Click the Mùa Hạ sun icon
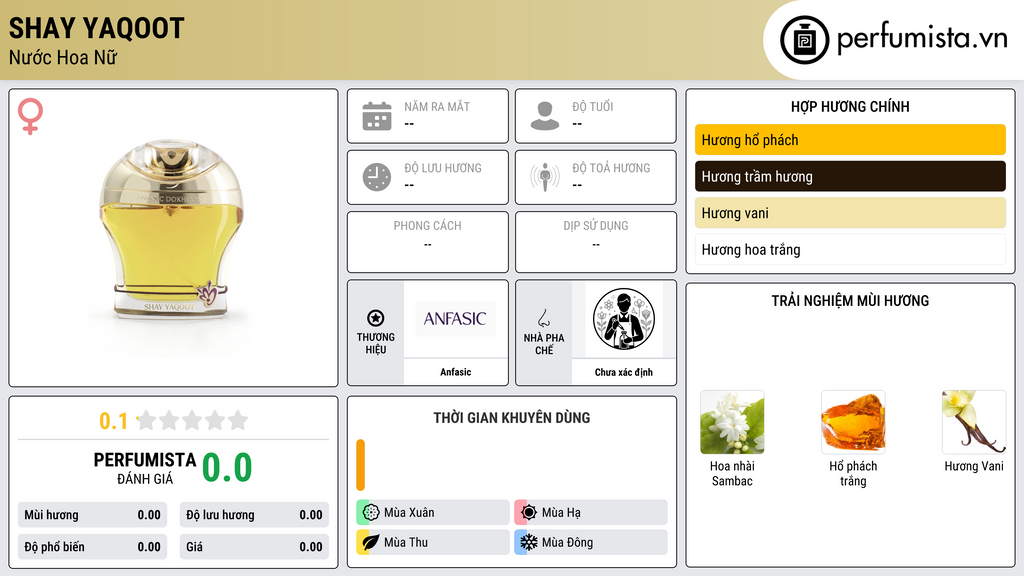The image size is (1024, 576). [529, 513]
